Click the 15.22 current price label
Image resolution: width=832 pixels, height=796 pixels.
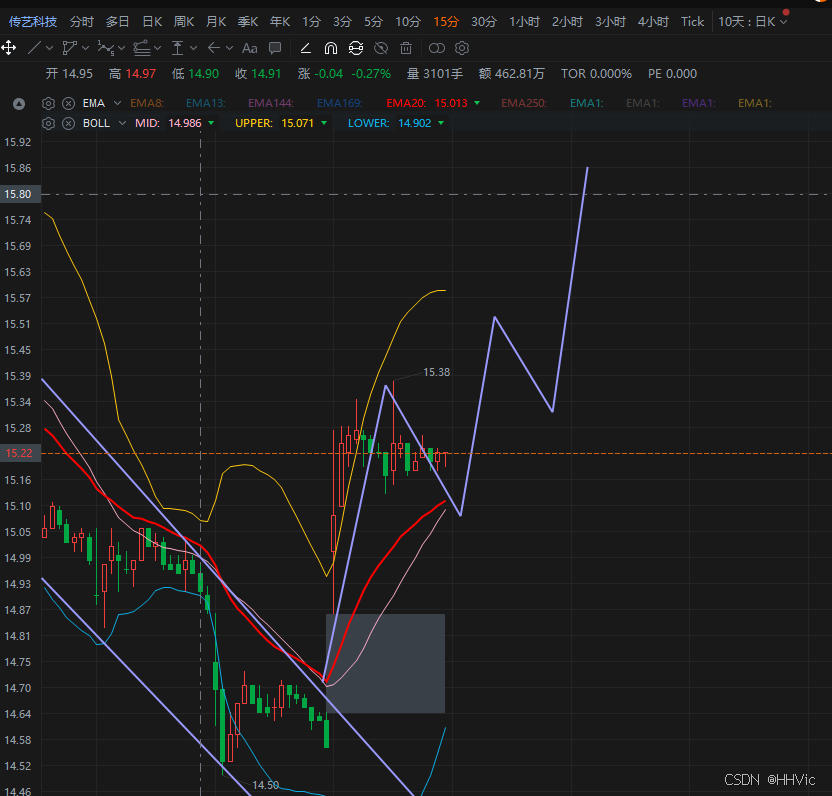coord(20,453)
